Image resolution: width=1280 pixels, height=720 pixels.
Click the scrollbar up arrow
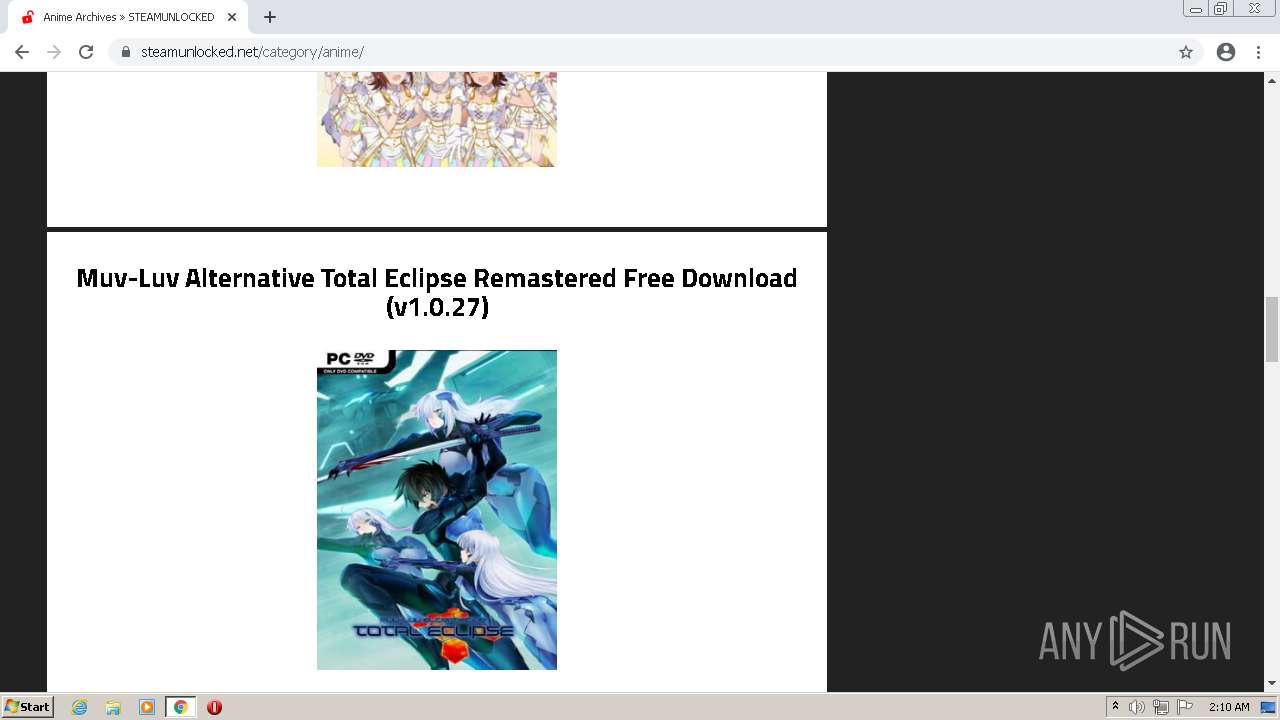[1272, 80]
